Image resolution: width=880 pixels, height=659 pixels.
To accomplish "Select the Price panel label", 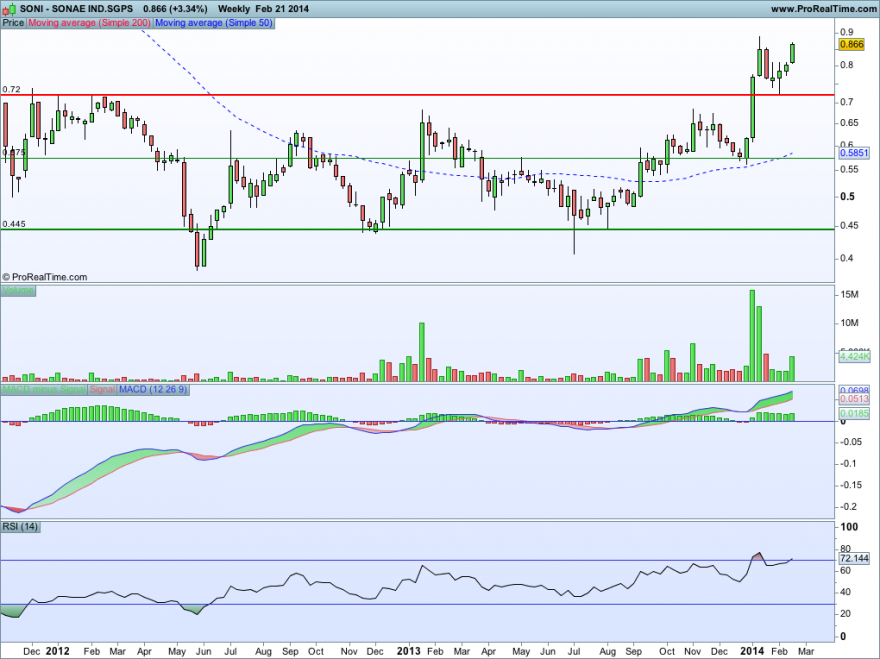I will (x=12, y=22).
